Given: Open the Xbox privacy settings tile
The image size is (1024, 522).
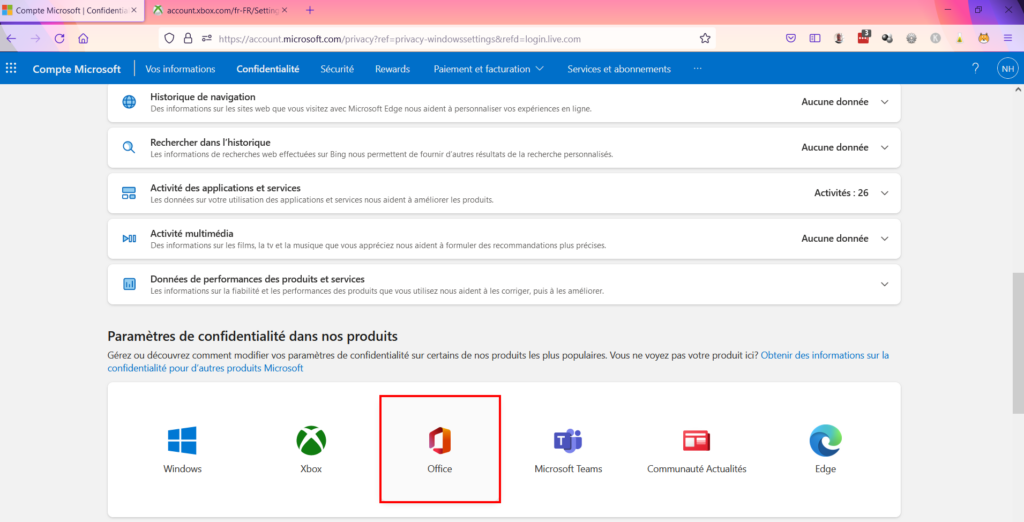Looking at the screenshot, I should (311, 449).
